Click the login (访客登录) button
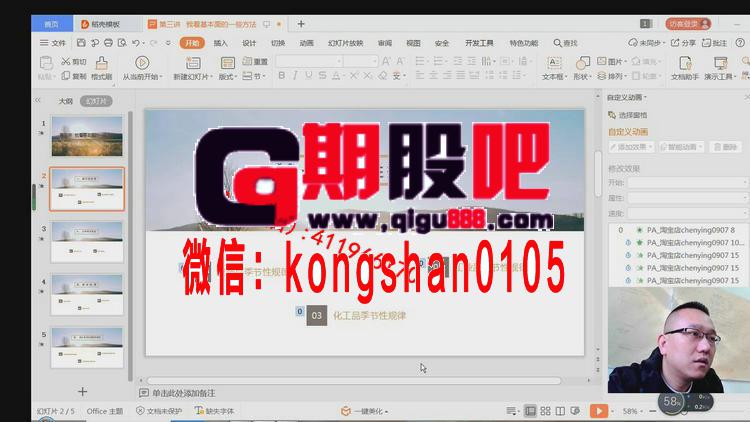The height and width of the screenshot is (422, 750). [688, 24]
